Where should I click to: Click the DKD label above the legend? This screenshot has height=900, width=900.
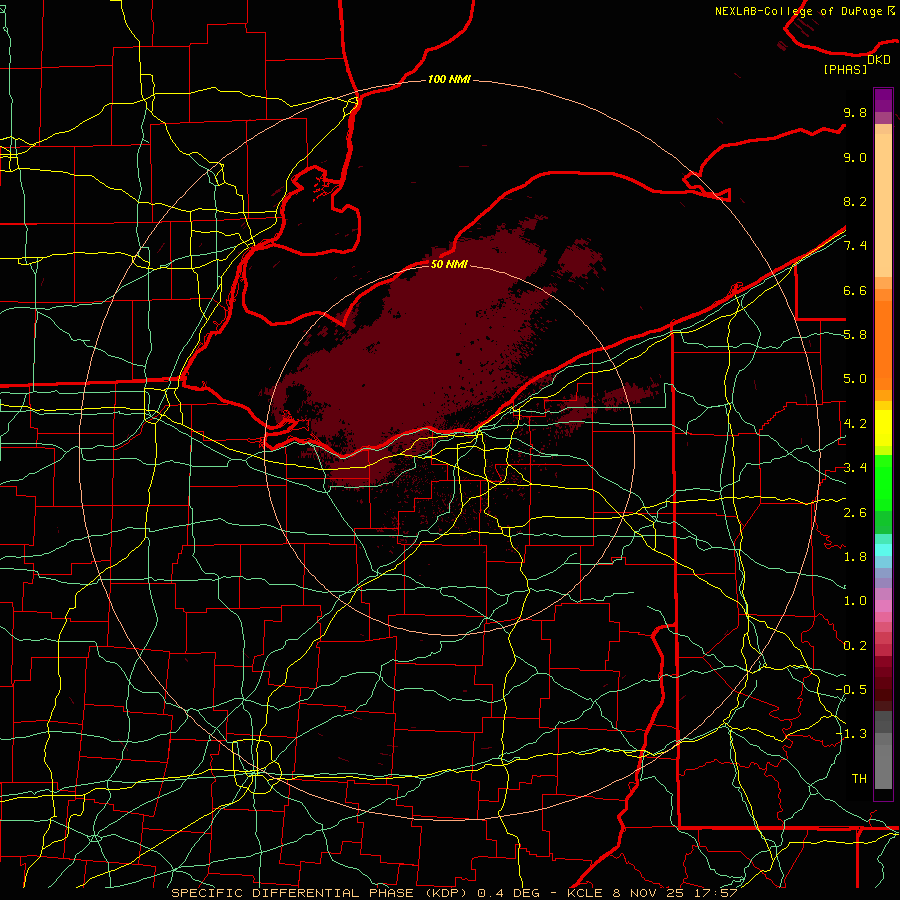click(879, 59)
